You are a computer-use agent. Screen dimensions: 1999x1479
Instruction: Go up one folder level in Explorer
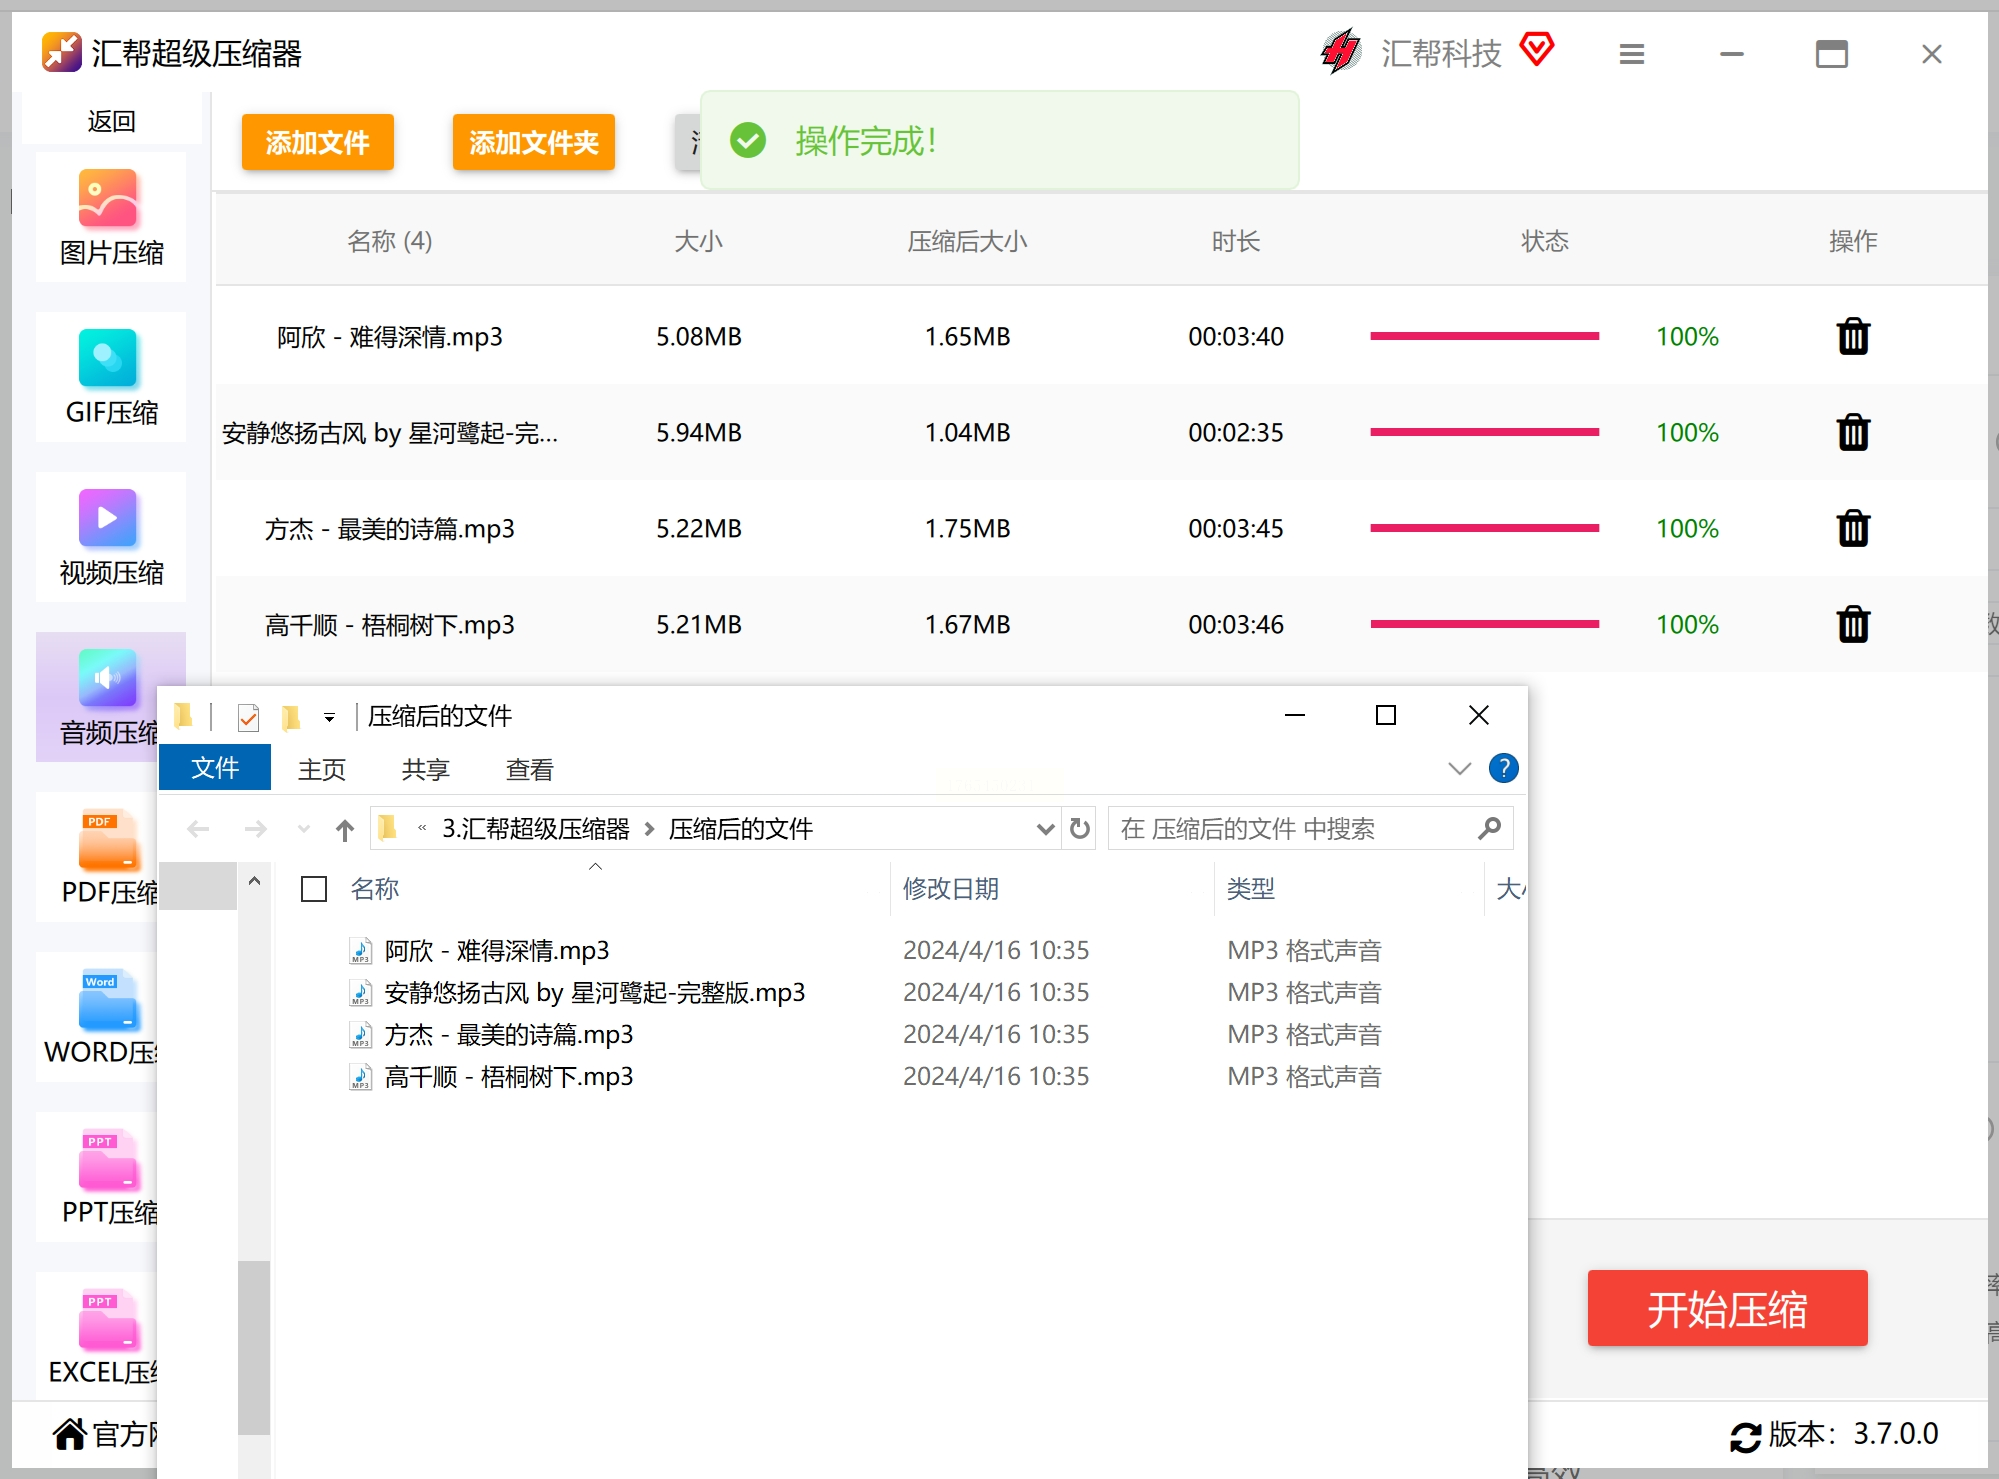click(345, 829)
